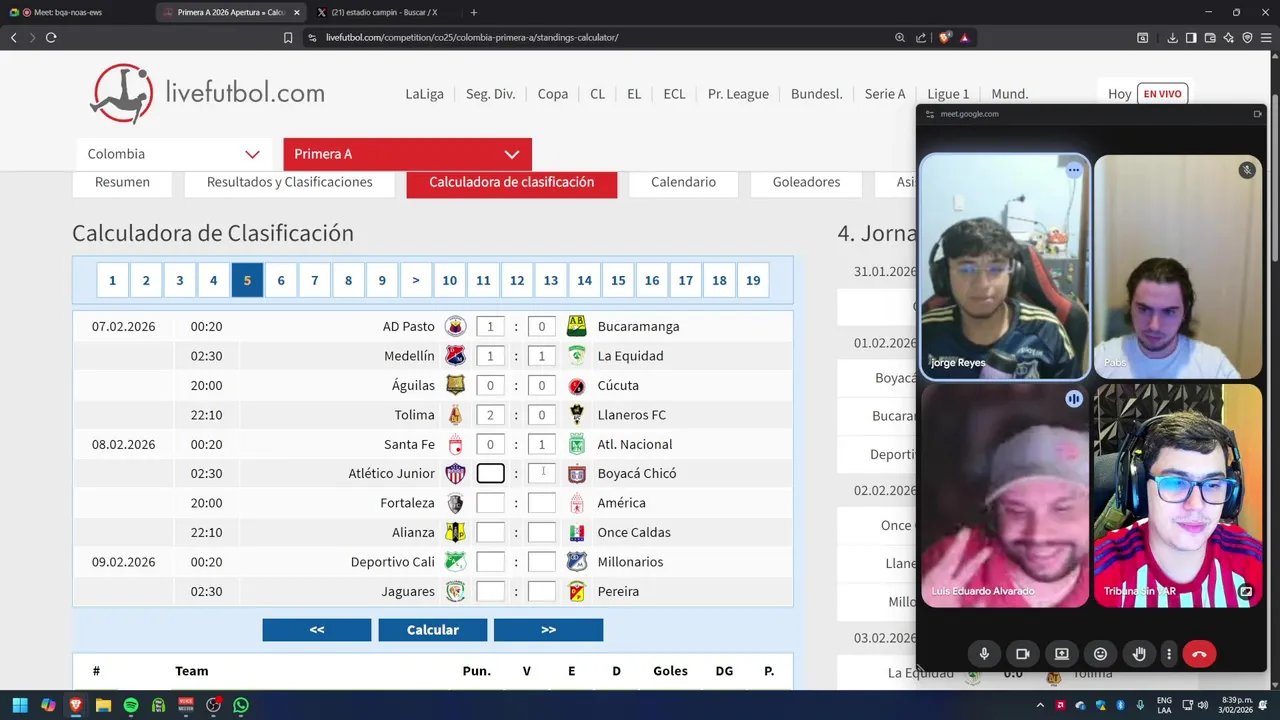Open browser zoom control

(x=900, y=37)
